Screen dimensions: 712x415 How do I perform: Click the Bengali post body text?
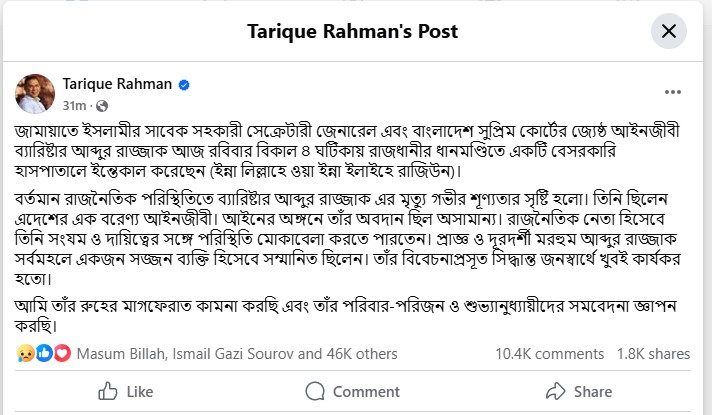pos(347,228)
